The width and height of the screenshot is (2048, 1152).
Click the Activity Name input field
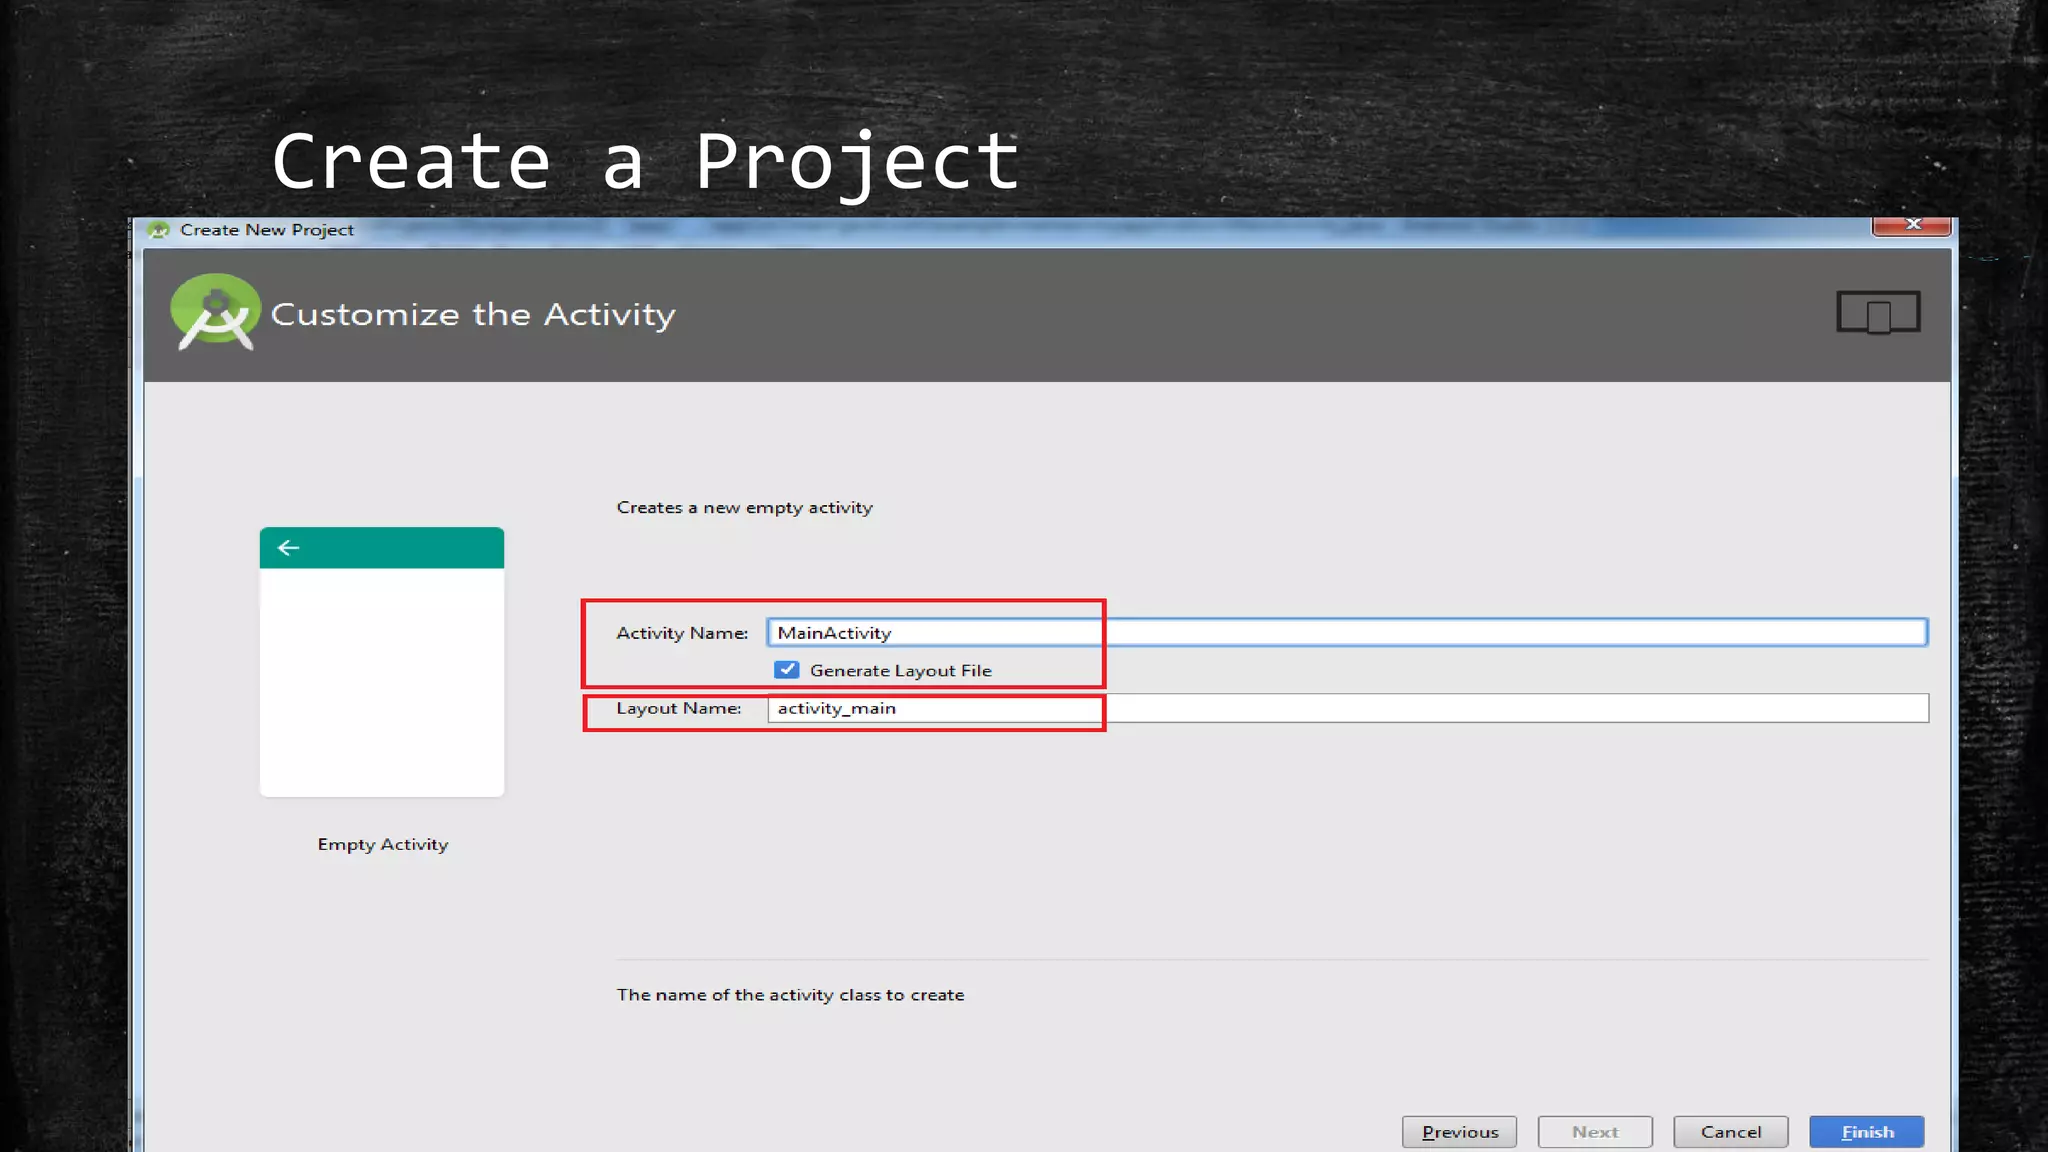click(x=1347, y=632)
